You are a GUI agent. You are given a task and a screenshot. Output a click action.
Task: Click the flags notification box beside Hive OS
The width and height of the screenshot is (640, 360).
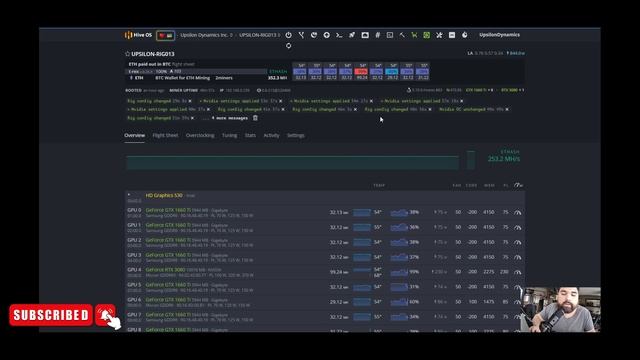(165, 36)
